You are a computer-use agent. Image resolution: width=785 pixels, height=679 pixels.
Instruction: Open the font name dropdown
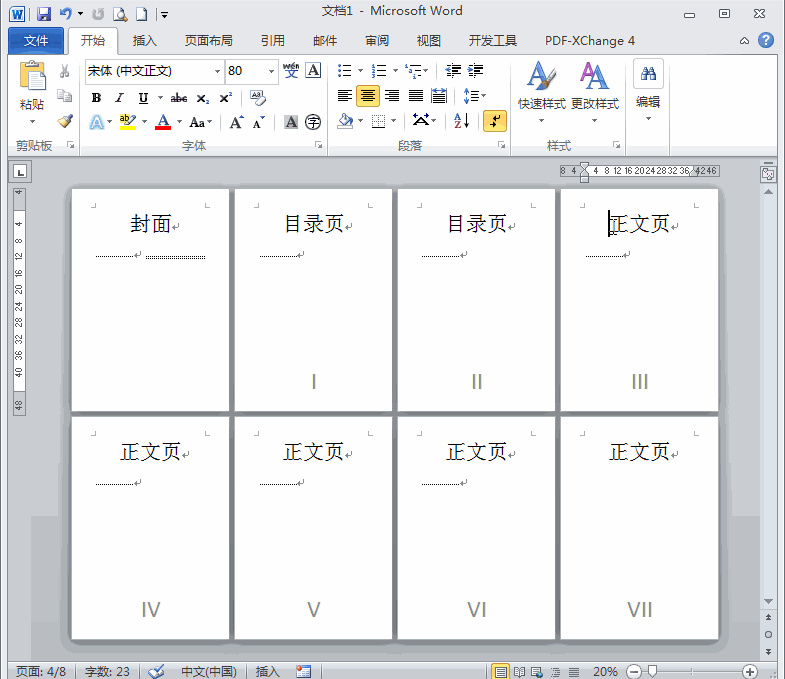(217, 71)
